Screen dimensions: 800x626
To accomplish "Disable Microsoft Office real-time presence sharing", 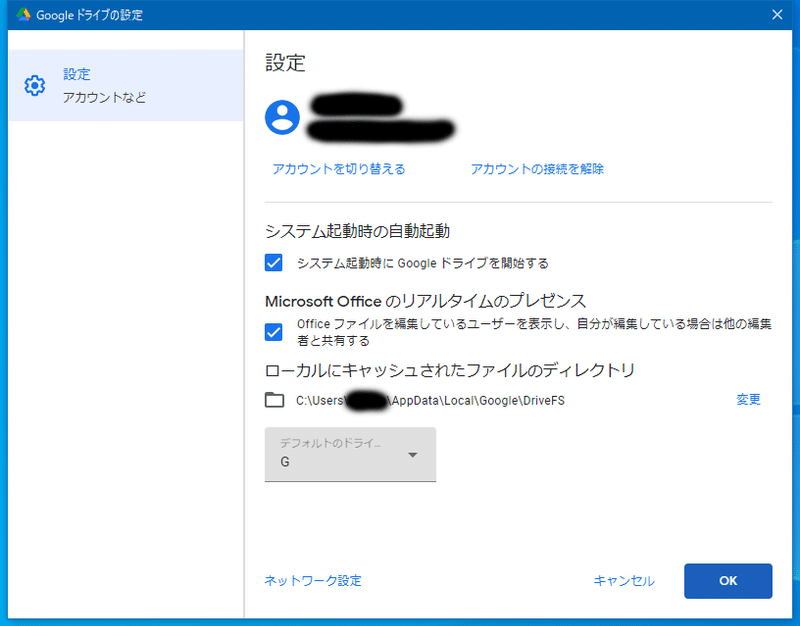I will tap(272, 331).
